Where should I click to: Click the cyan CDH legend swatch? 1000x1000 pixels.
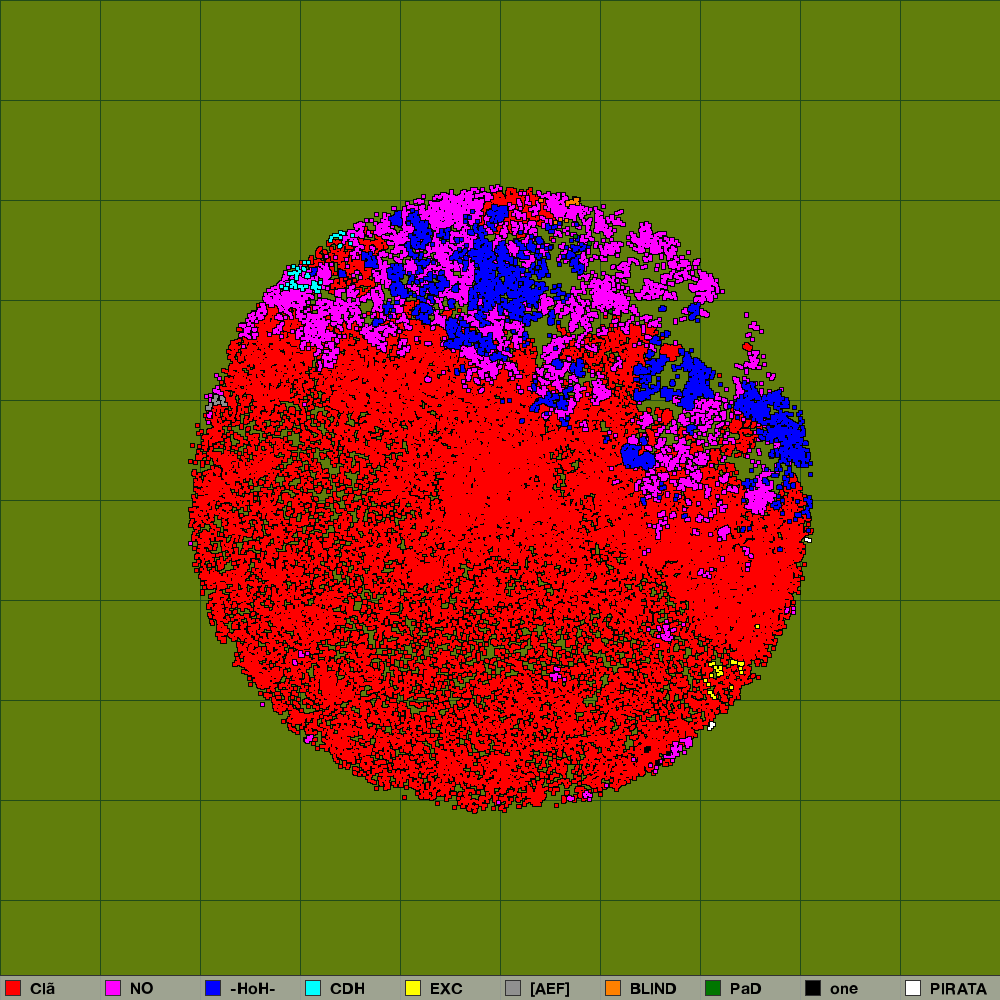(x=313, y=988)
